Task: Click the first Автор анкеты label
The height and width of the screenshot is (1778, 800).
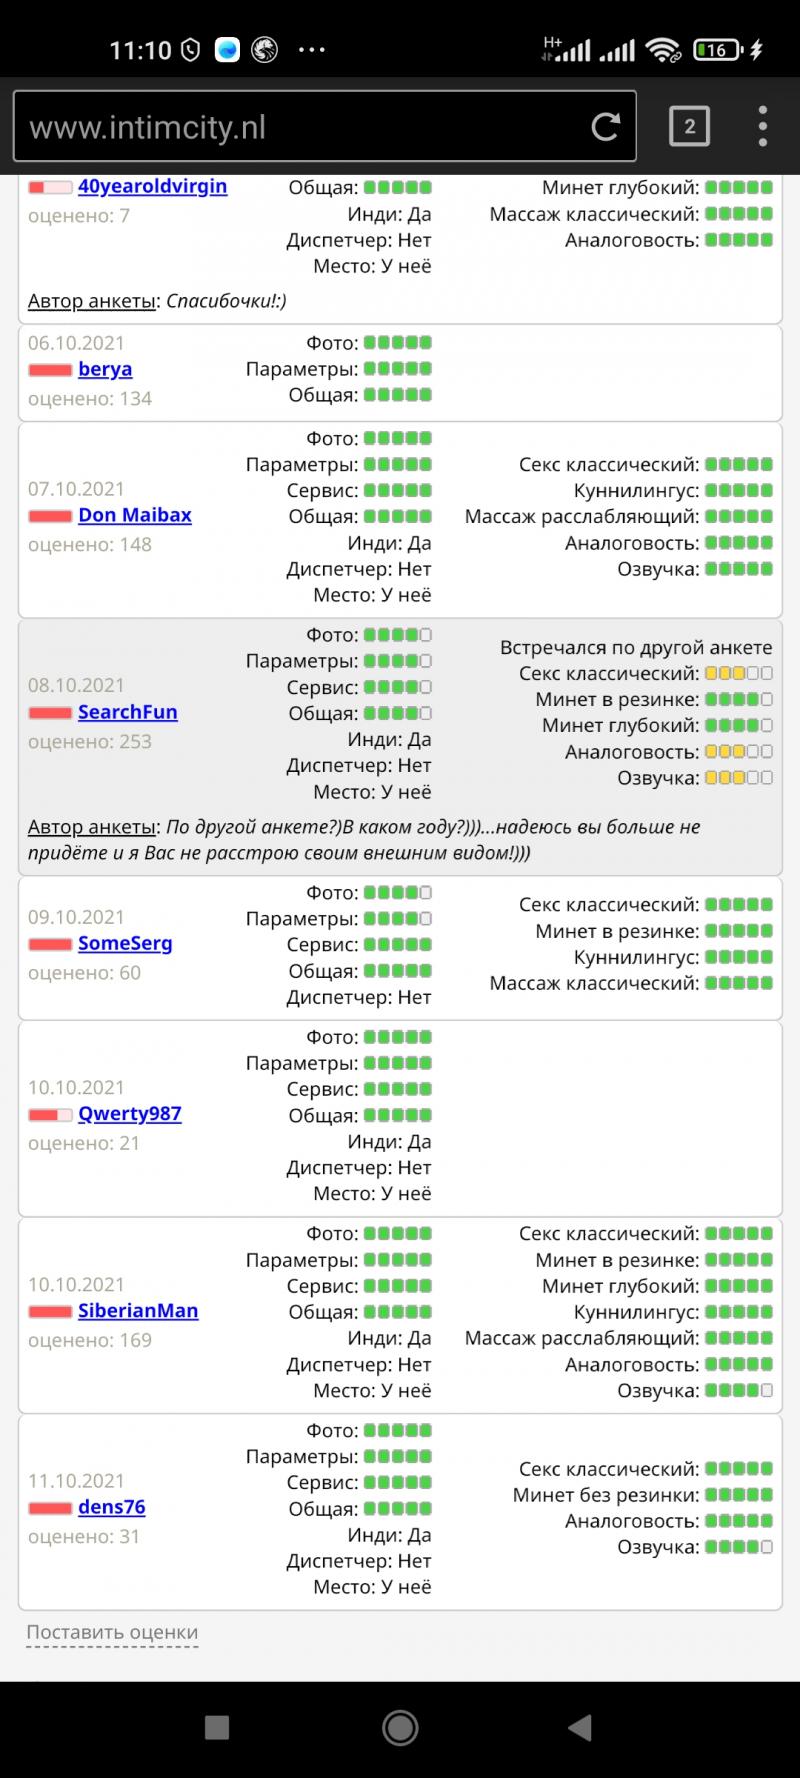Action: point(92,301)
